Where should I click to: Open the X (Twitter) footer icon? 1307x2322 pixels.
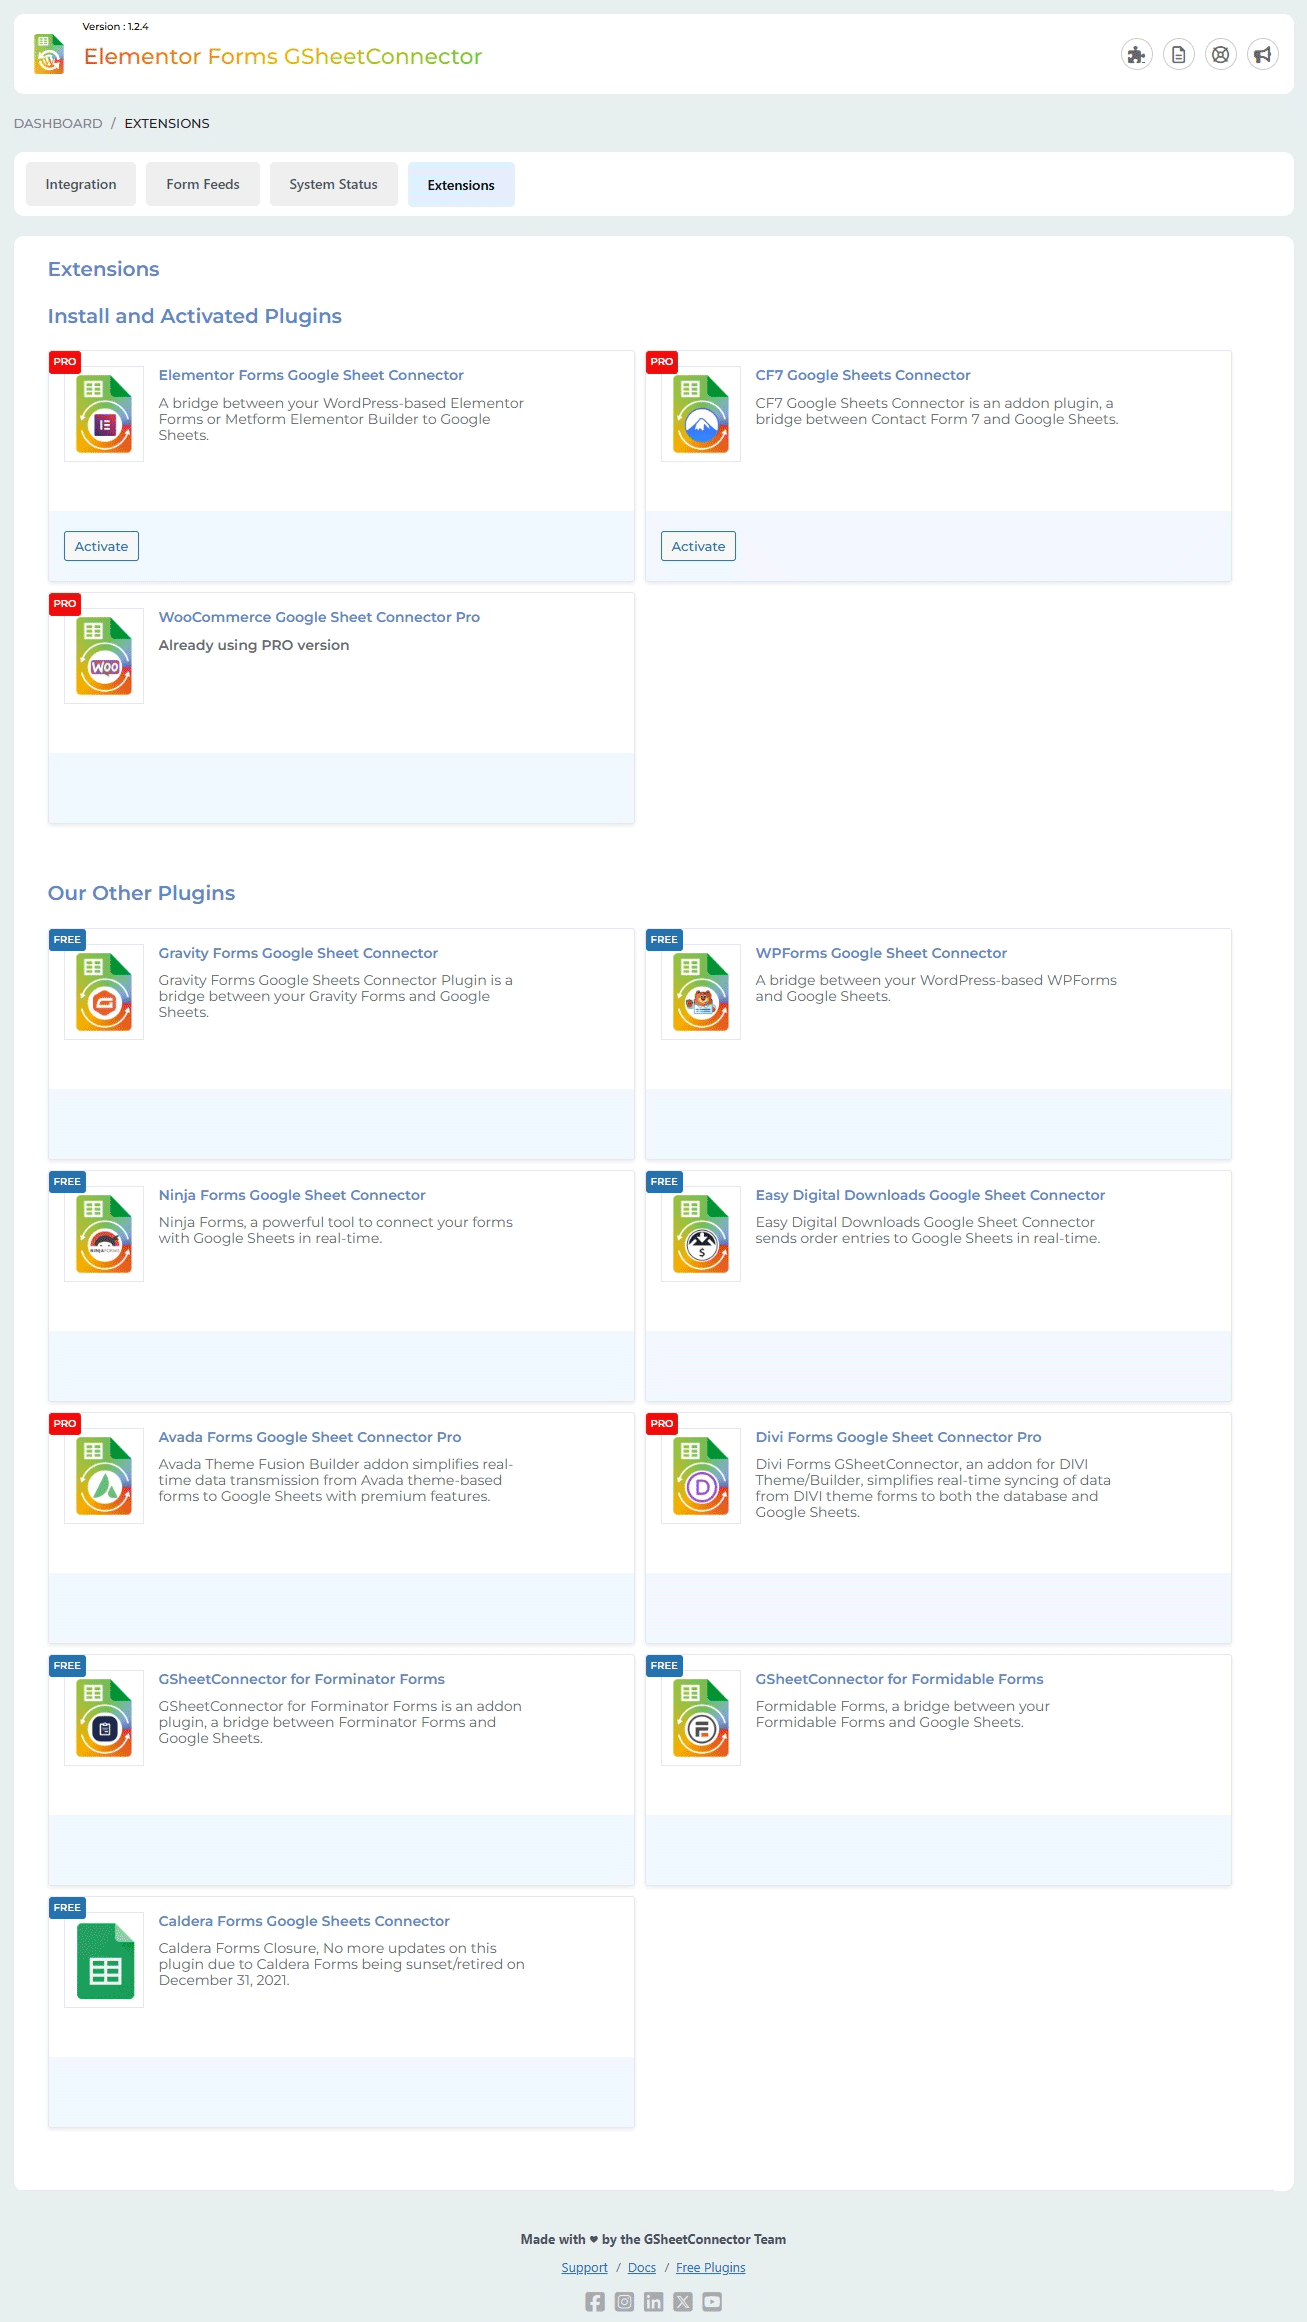(683, 2301)
